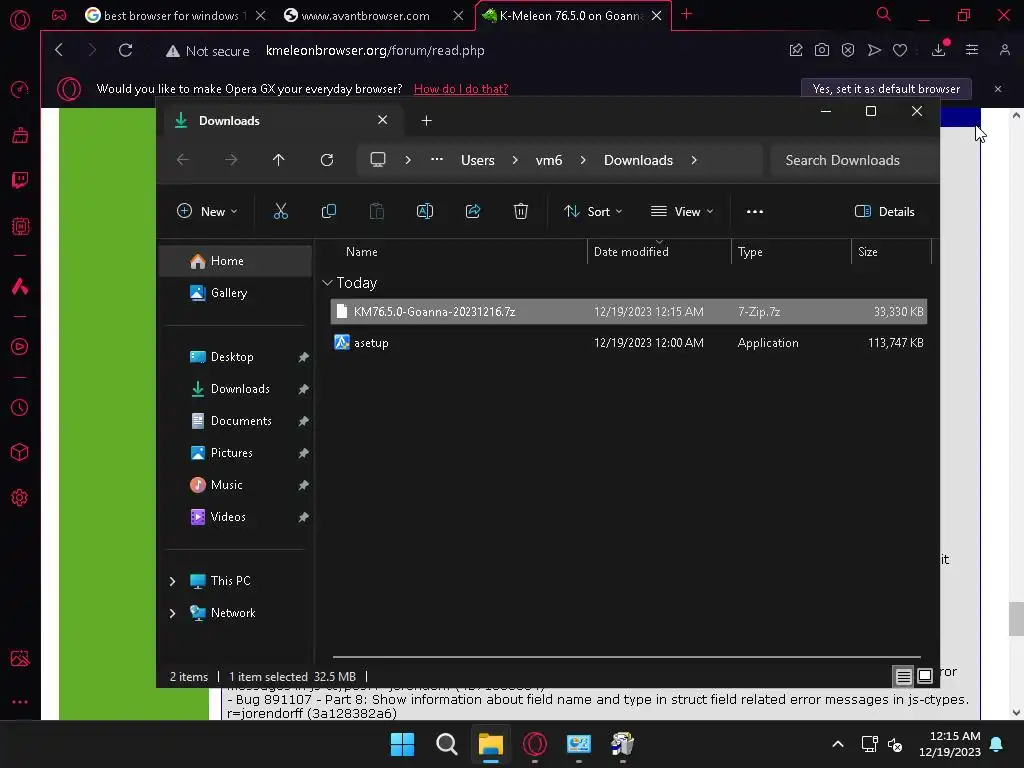
Task: Switch to large thumbnails view icon in status bar
Action: click(x=925, y=677)
